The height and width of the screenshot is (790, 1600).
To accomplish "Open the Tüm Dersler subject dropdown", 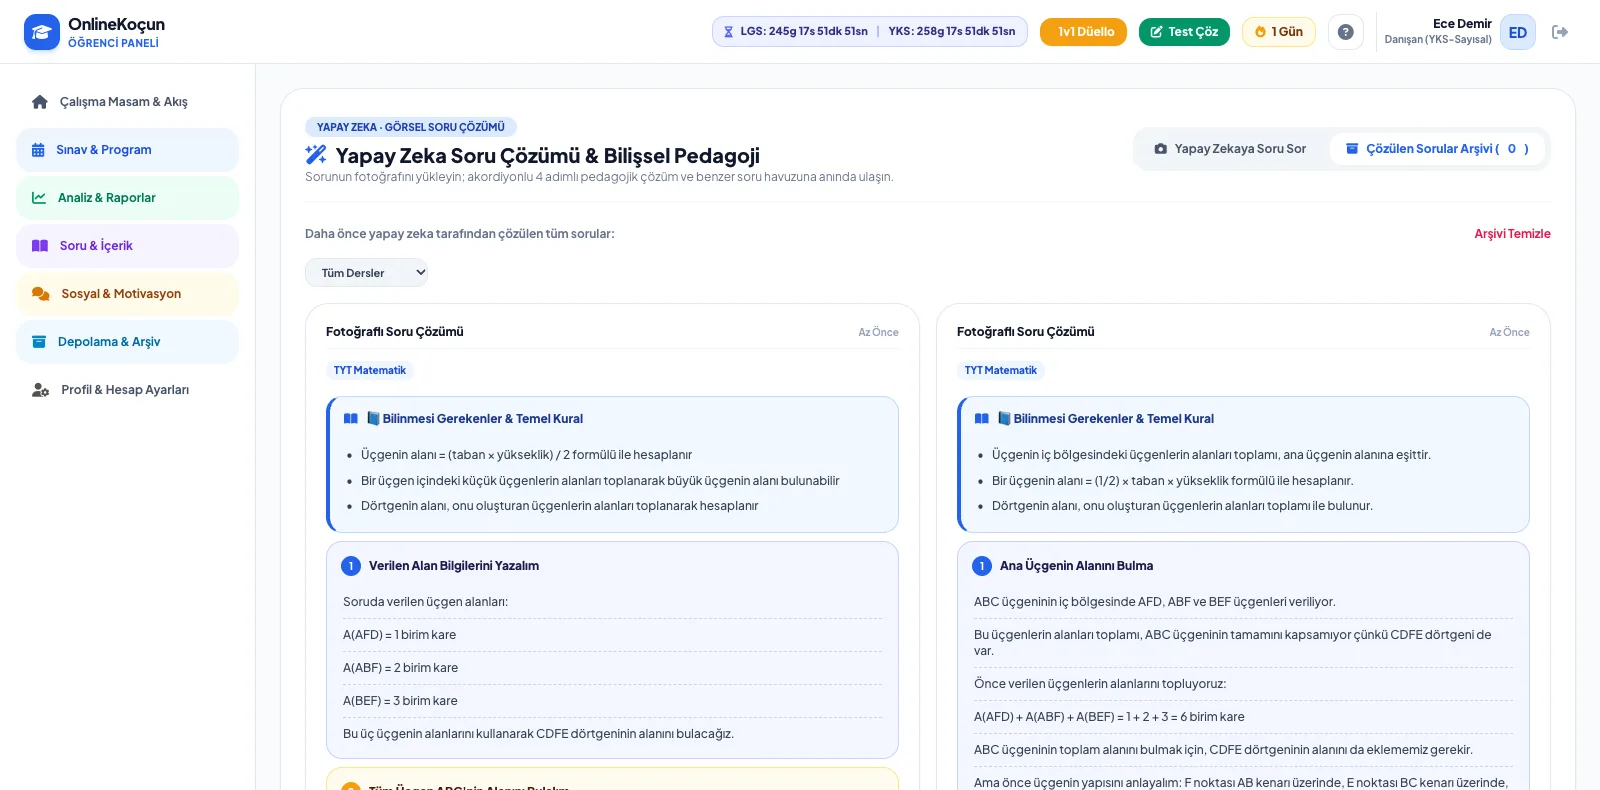I will [x=366, y=273].
